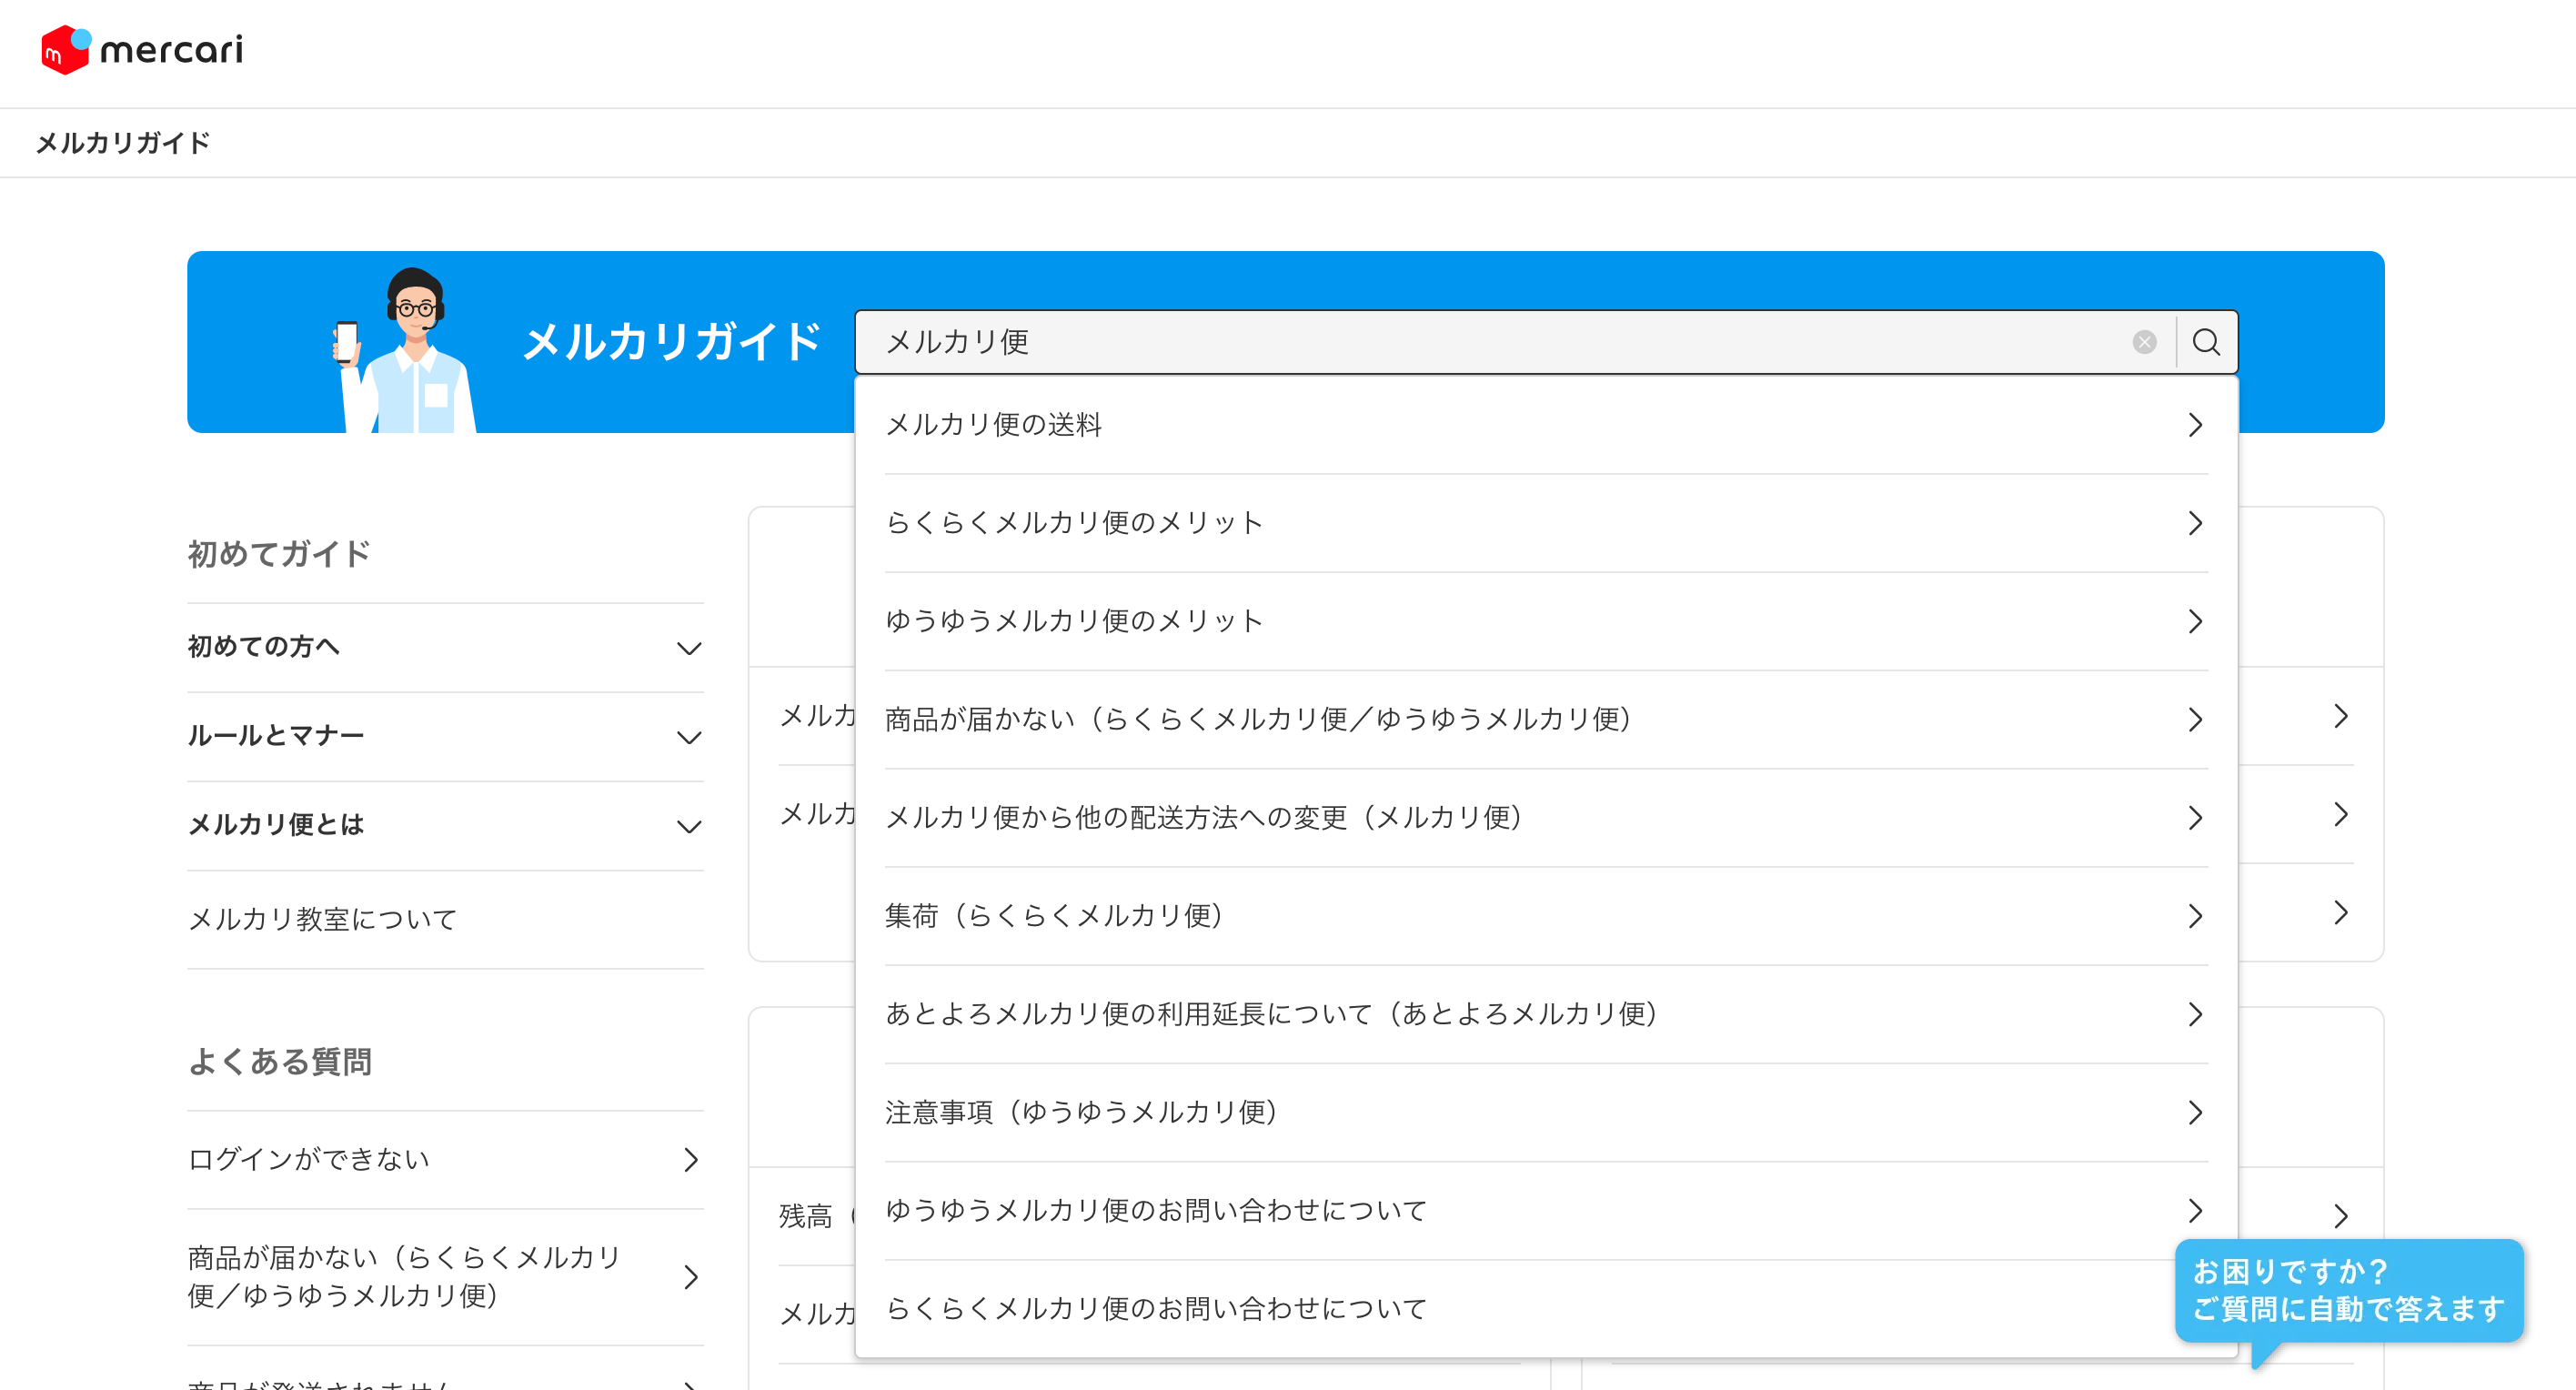
Task: Click the operator illustration in the banner
Action: [405, 349]
